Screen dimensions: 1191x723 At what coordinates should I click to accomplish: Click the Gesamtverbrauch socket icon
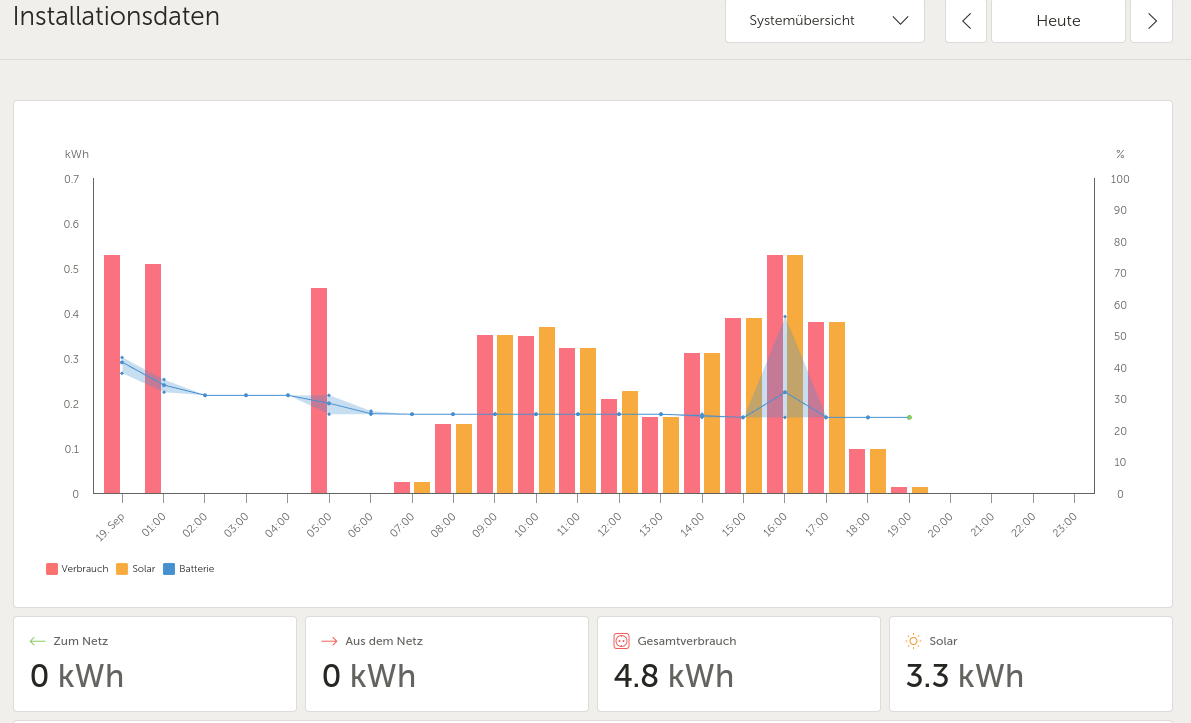pos(621,641)
